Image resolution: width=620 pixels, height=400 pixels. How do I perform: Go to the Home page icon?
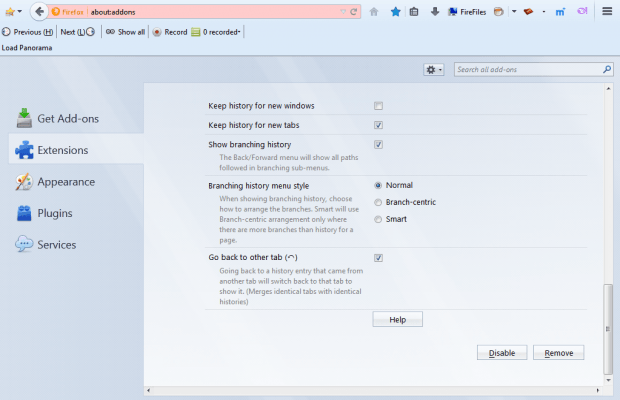point(374,12)
